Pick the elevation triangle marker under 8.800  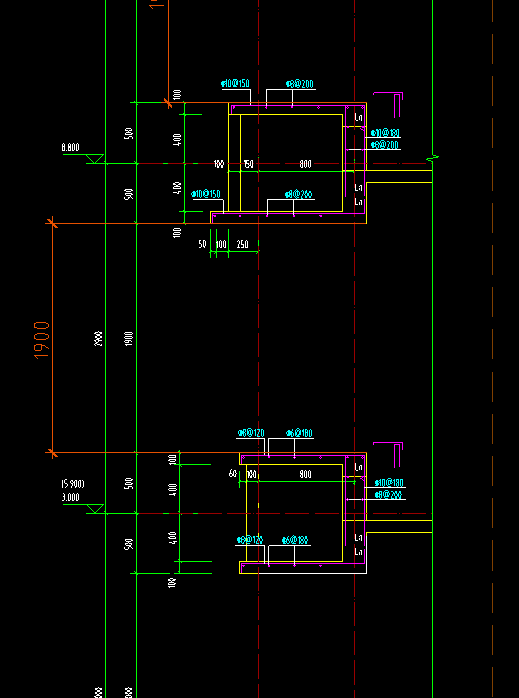pyautogui.click(x=95, y=159)
